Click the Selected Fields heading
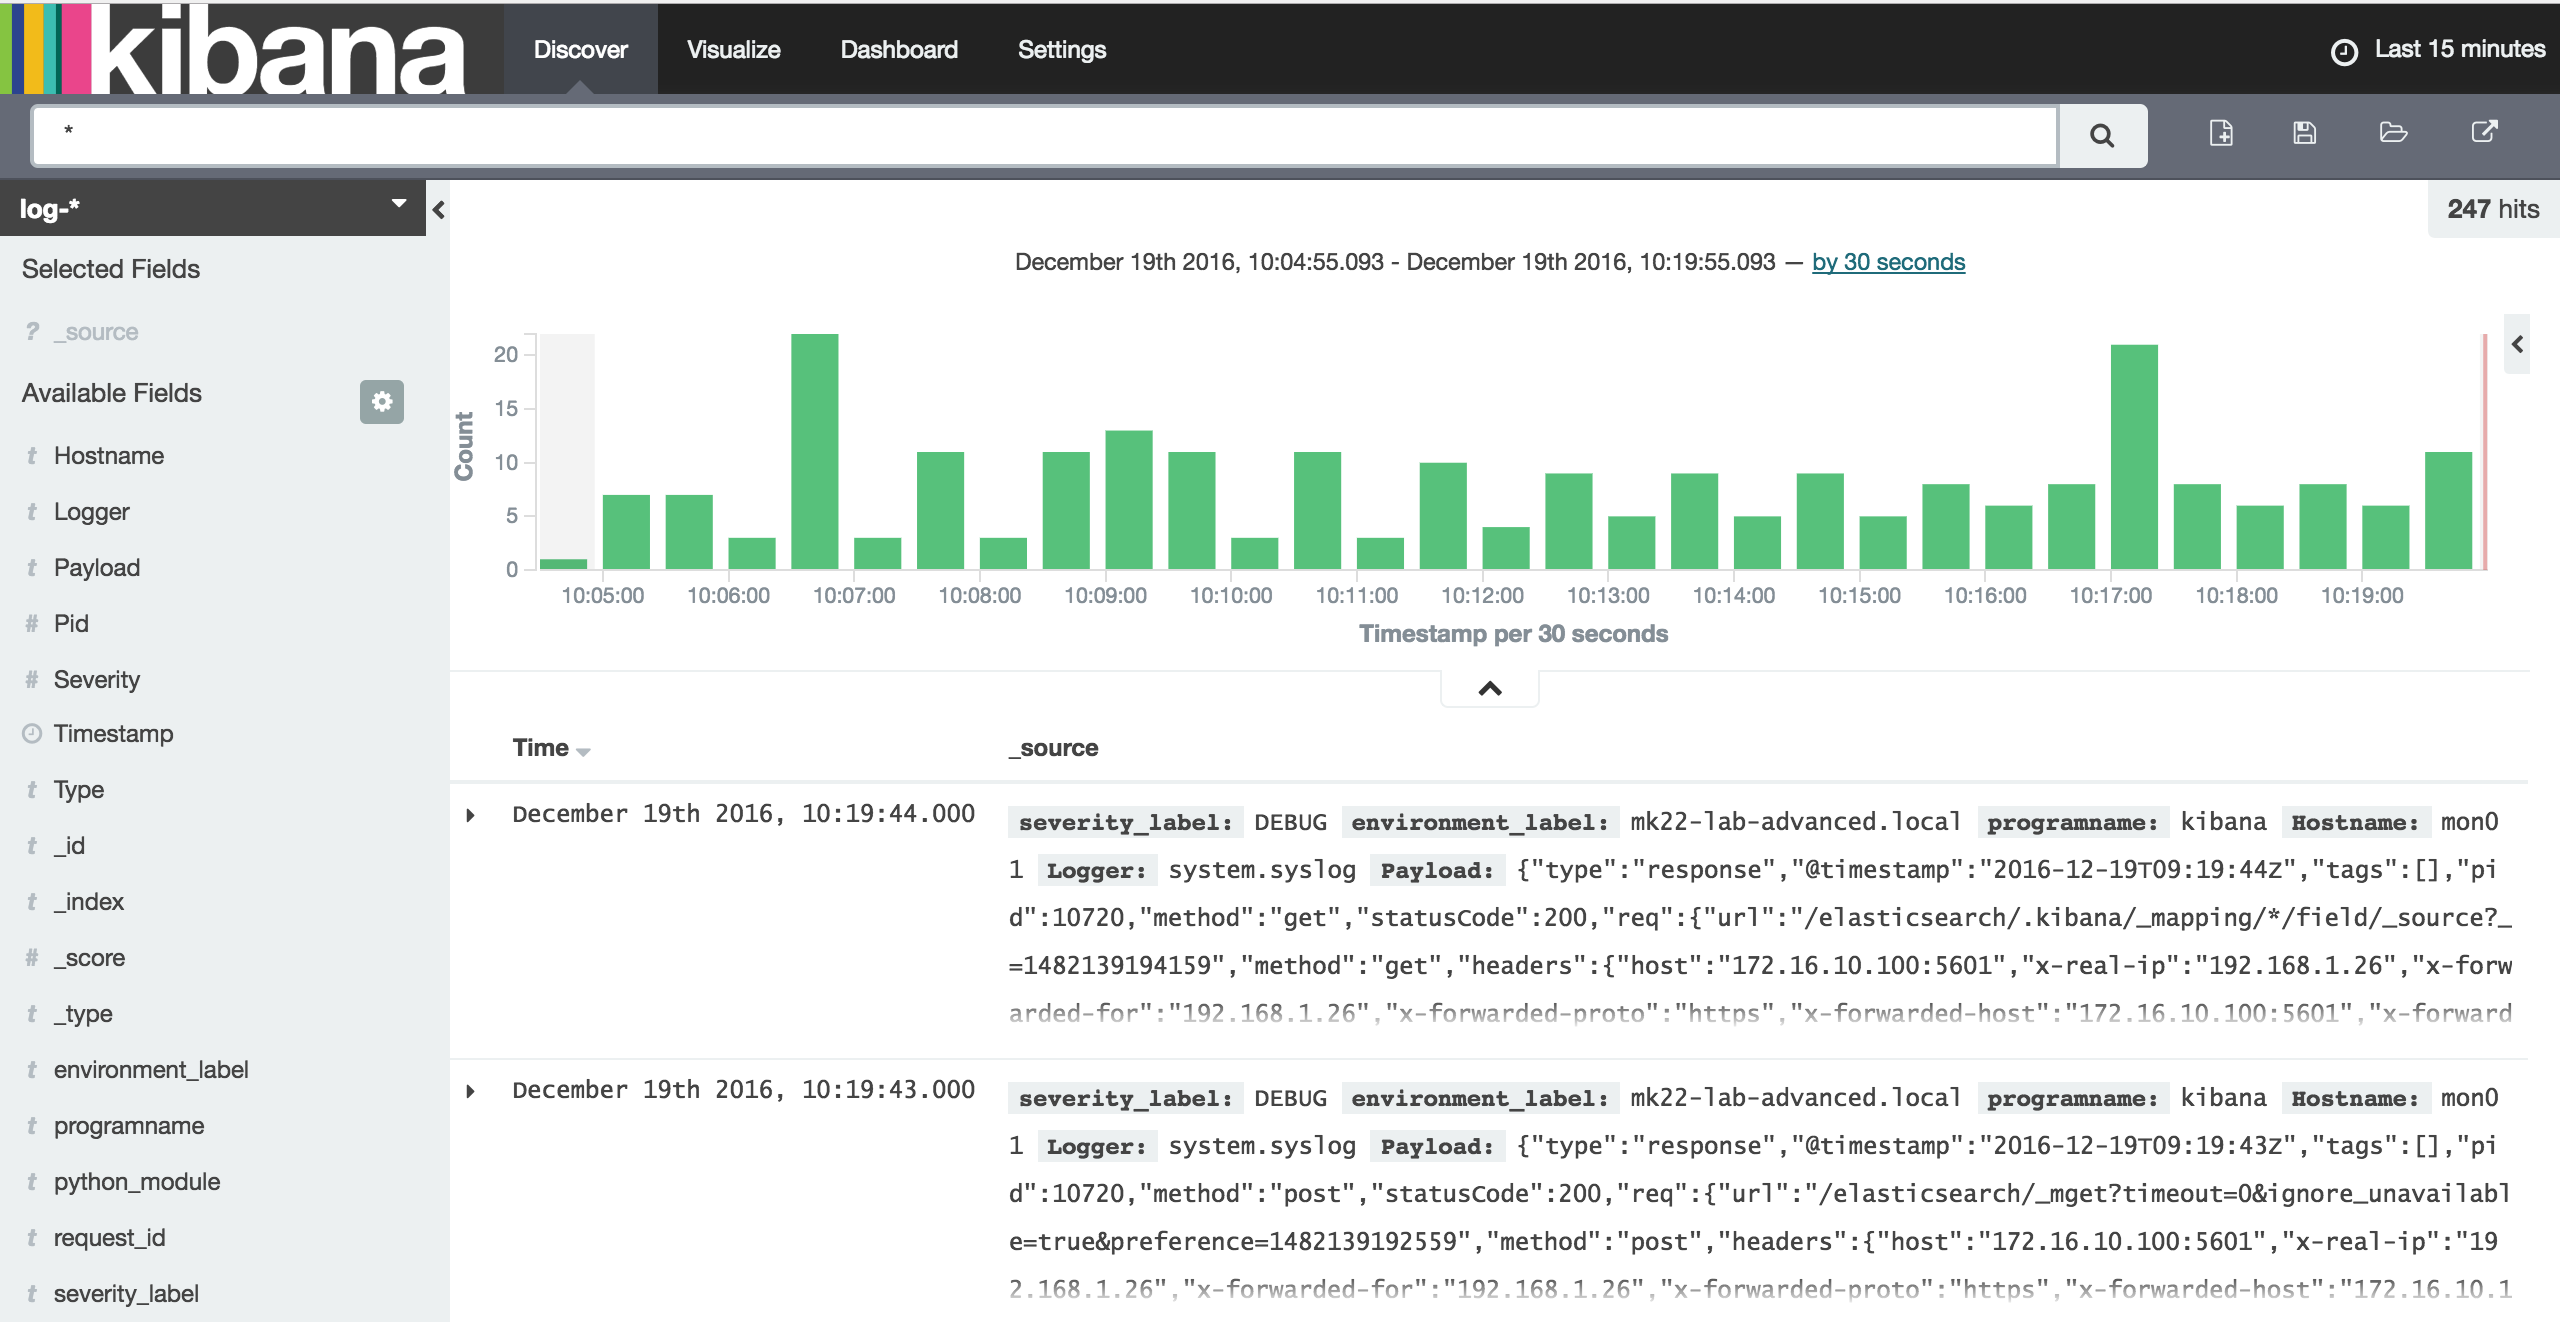Viewport: 2560px width, 1328px height. (111, 269)
